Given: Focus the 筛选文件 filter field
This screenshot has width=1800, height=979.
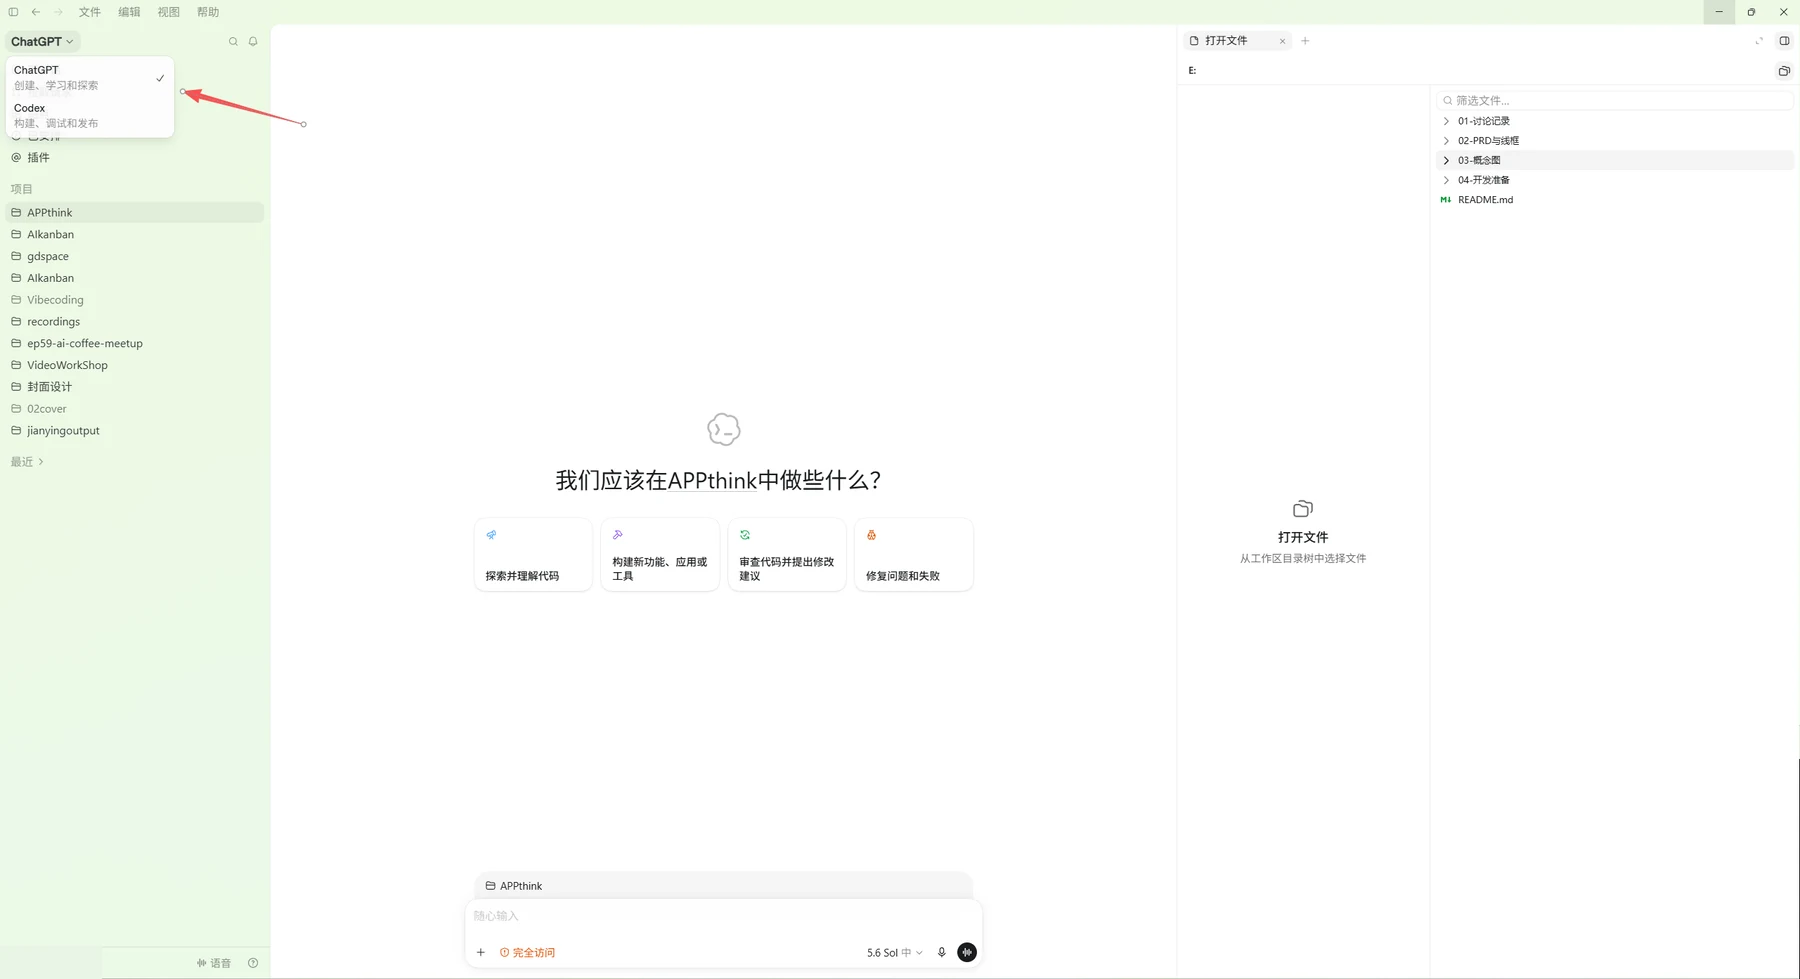Looking at the screenshot, I should coord(1614,100).
